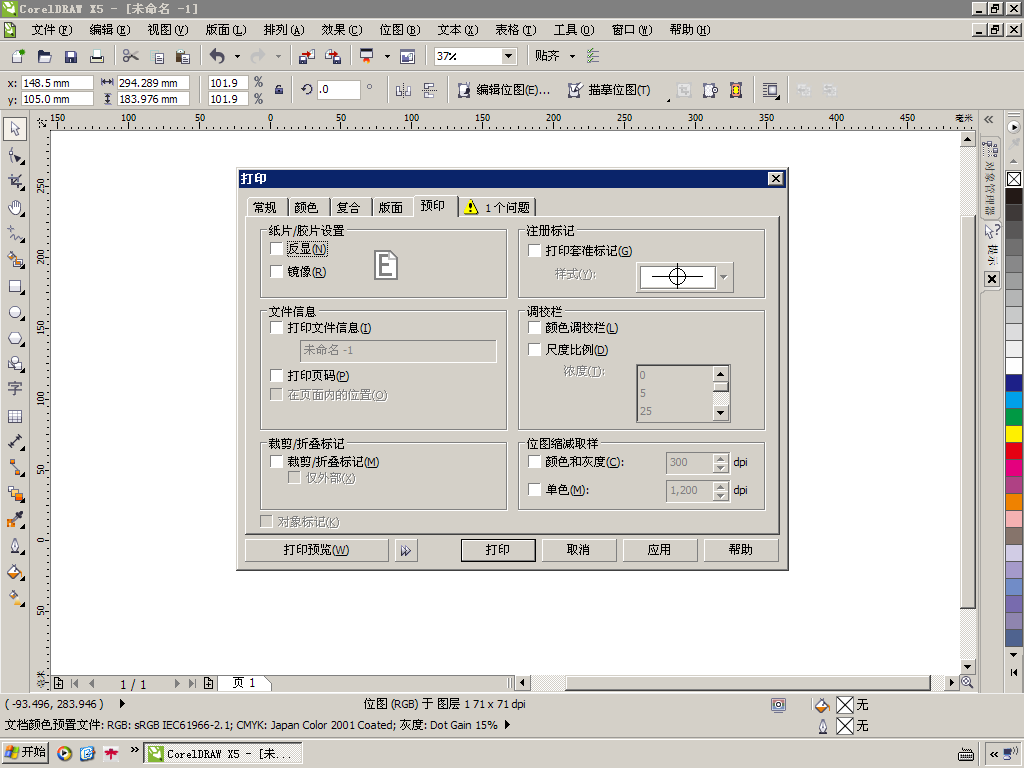Open the 文件(F) menu

tap(52, 30)
